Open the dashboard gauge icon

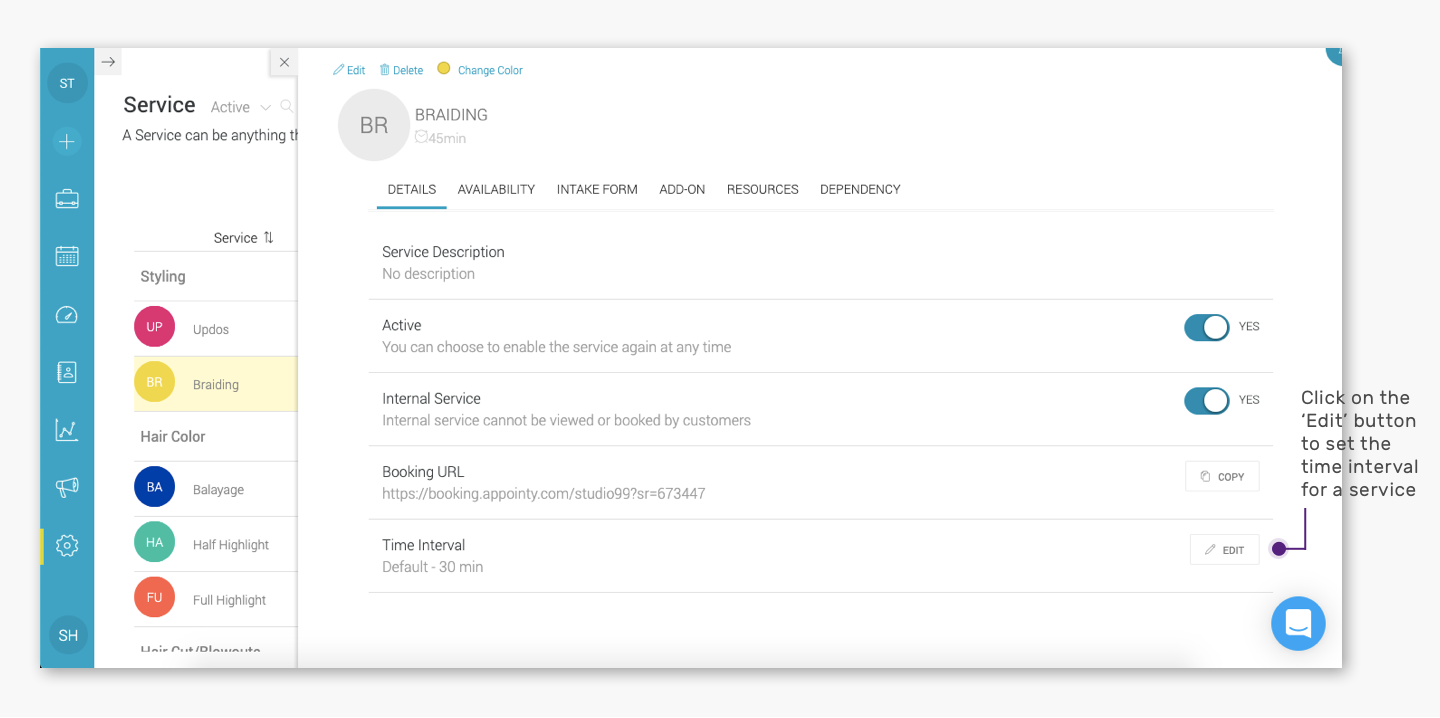pyautogui.click(x=67, y=315)
